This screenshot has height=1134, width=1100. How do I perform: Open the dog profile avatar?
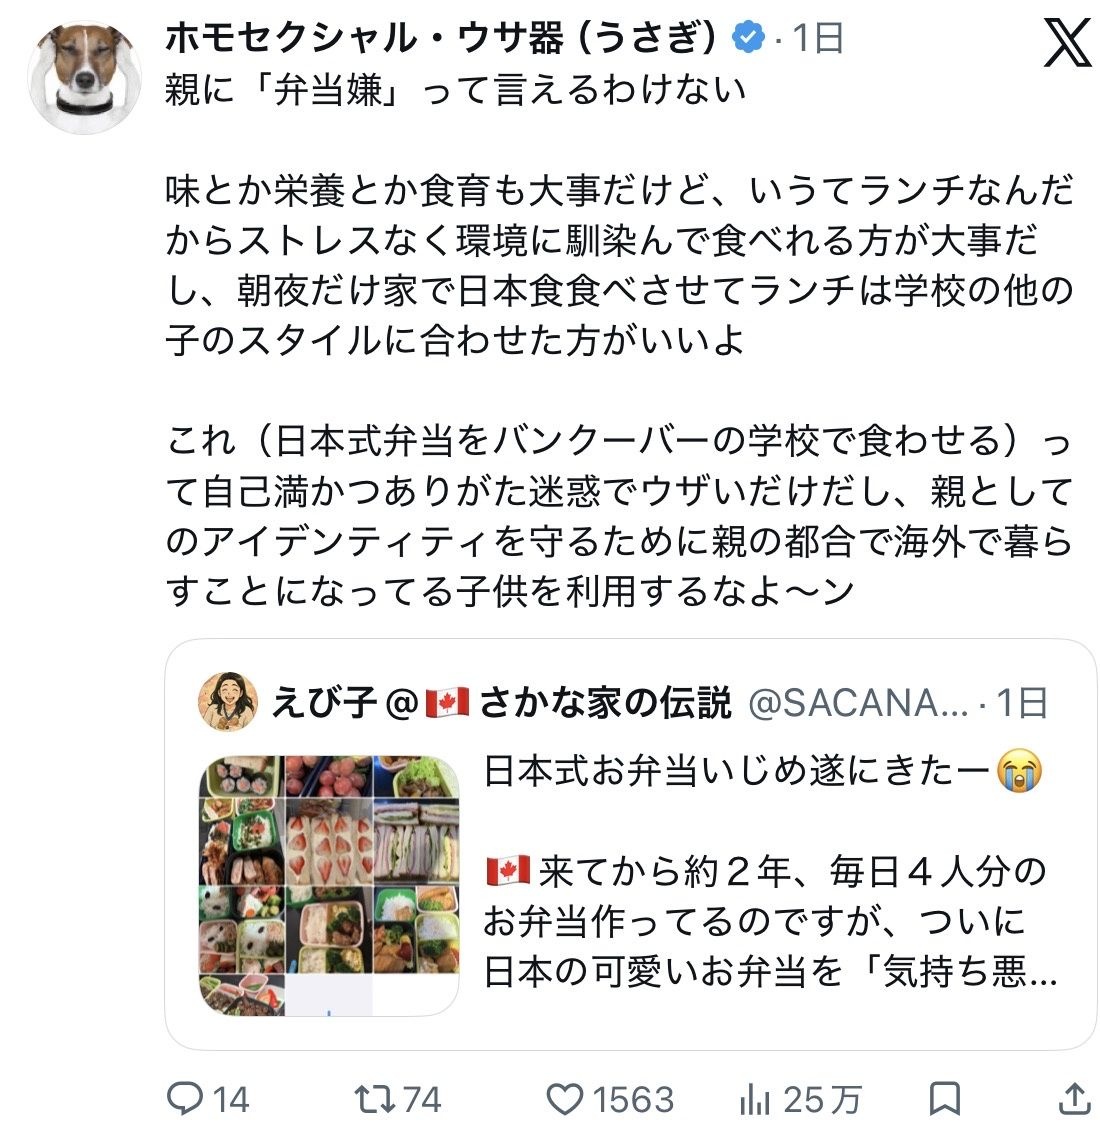(85, 77)
